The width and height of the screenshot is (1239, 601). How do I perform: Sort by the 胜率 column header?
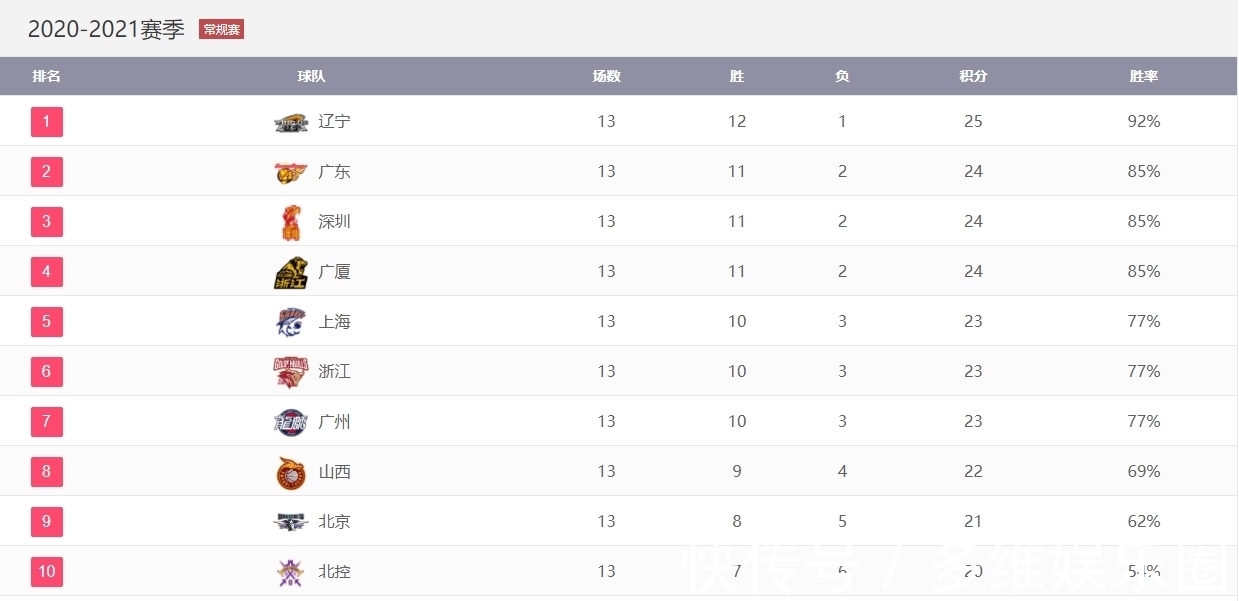pyautogui.click(x=1144, y=76)
